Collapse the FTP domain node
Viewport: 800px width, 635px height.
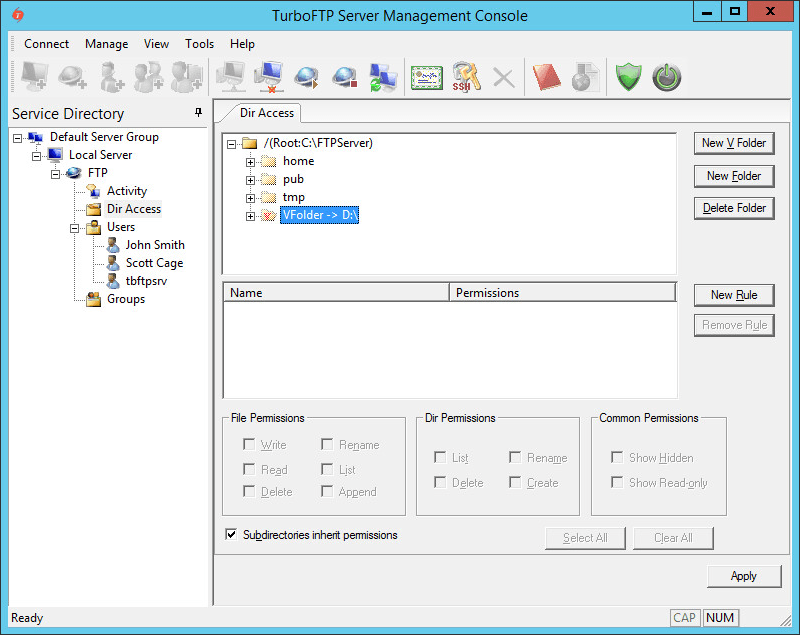55,174
